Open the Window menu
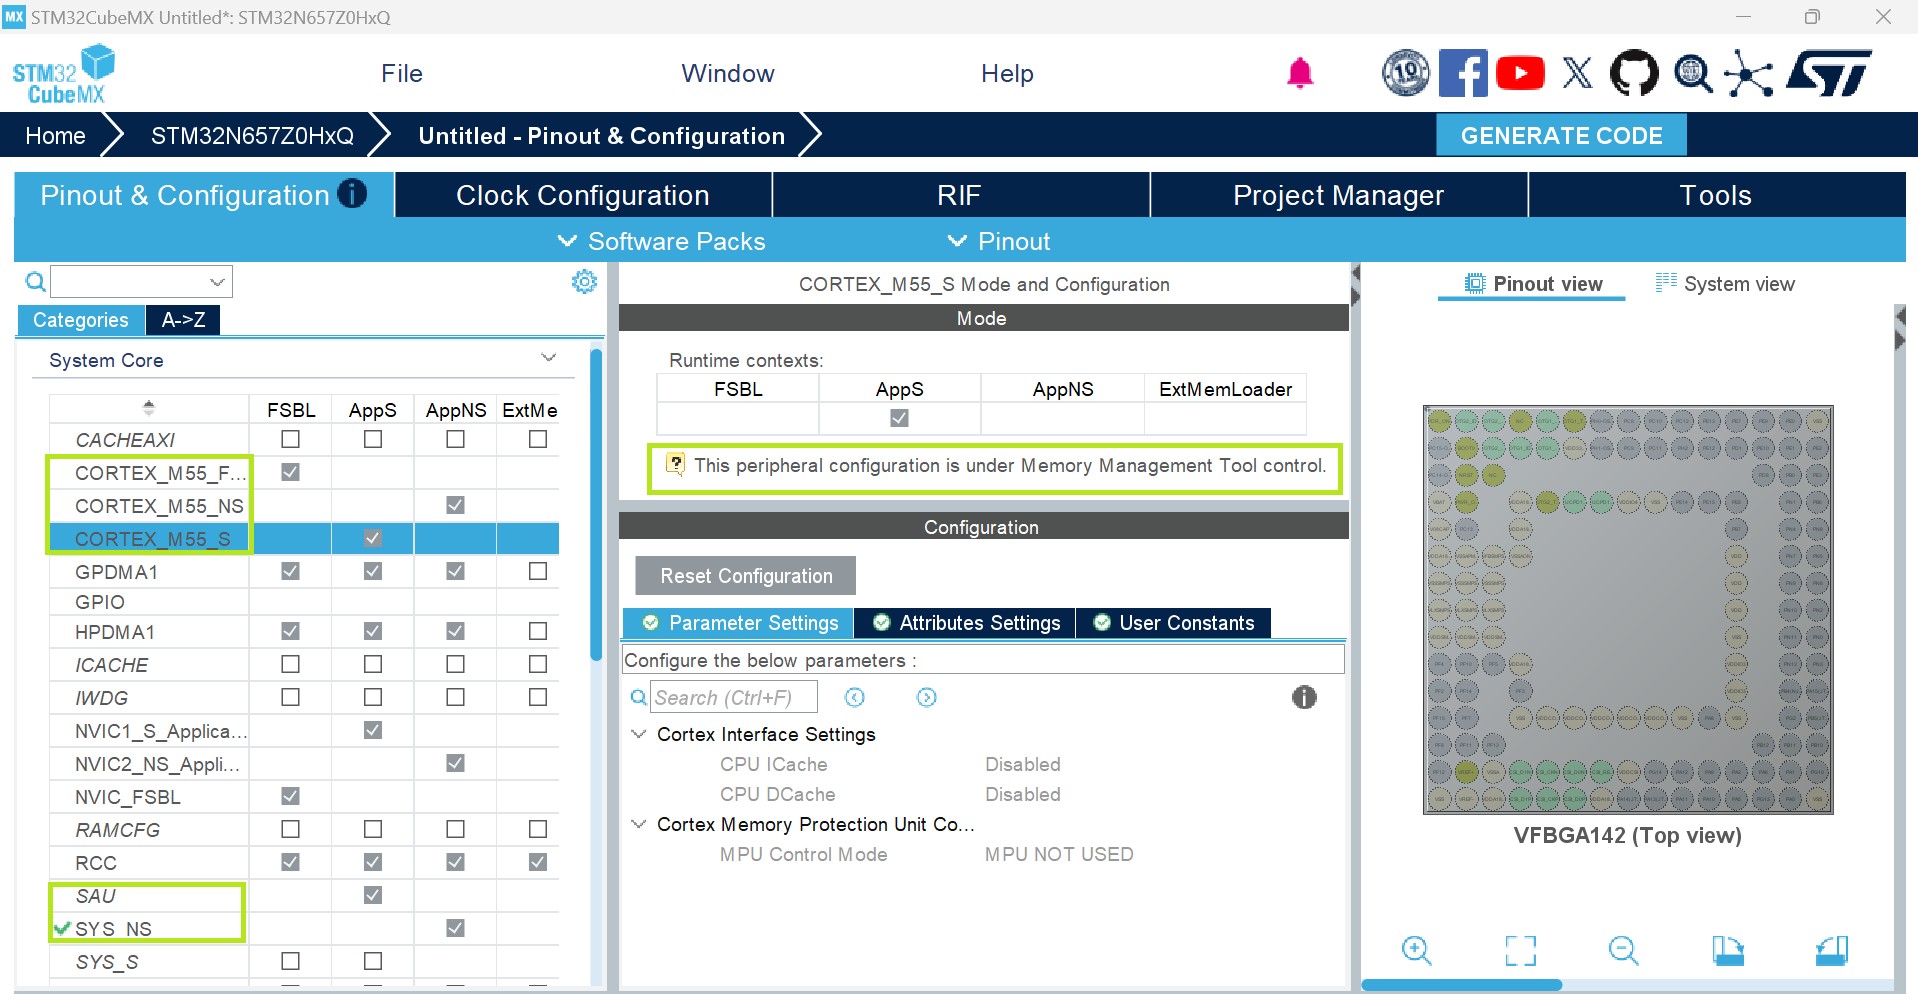This screenshot has width=1918, height=1002. pyautogui.click(x=728, y=73)
